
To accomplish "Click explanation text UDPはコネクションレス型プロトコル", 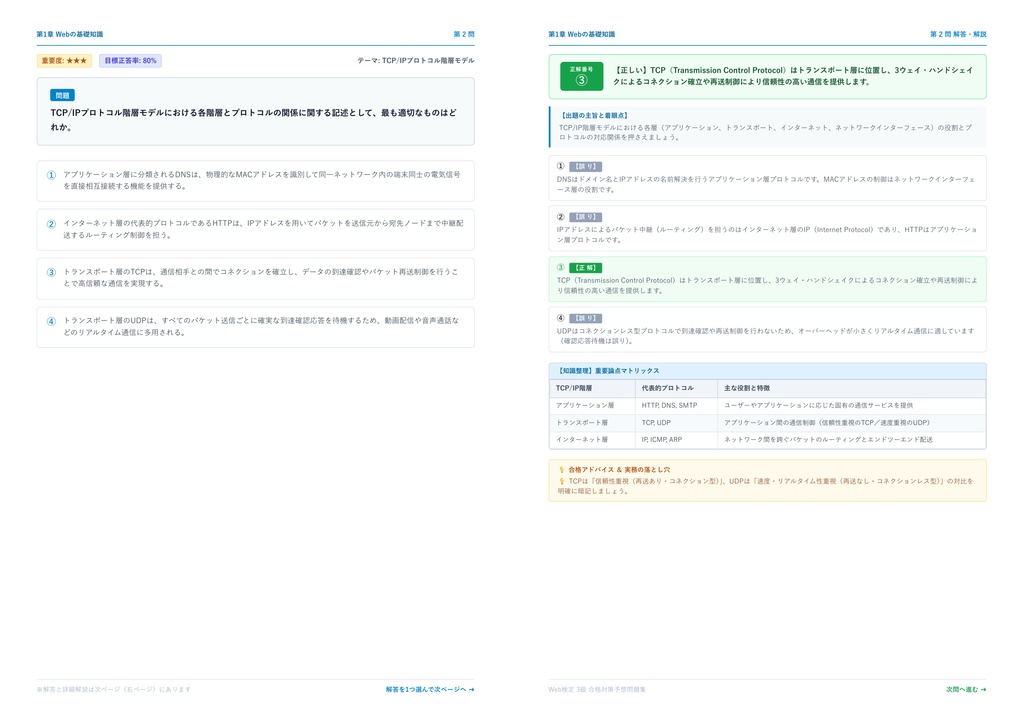I will (x=765, y=336).
